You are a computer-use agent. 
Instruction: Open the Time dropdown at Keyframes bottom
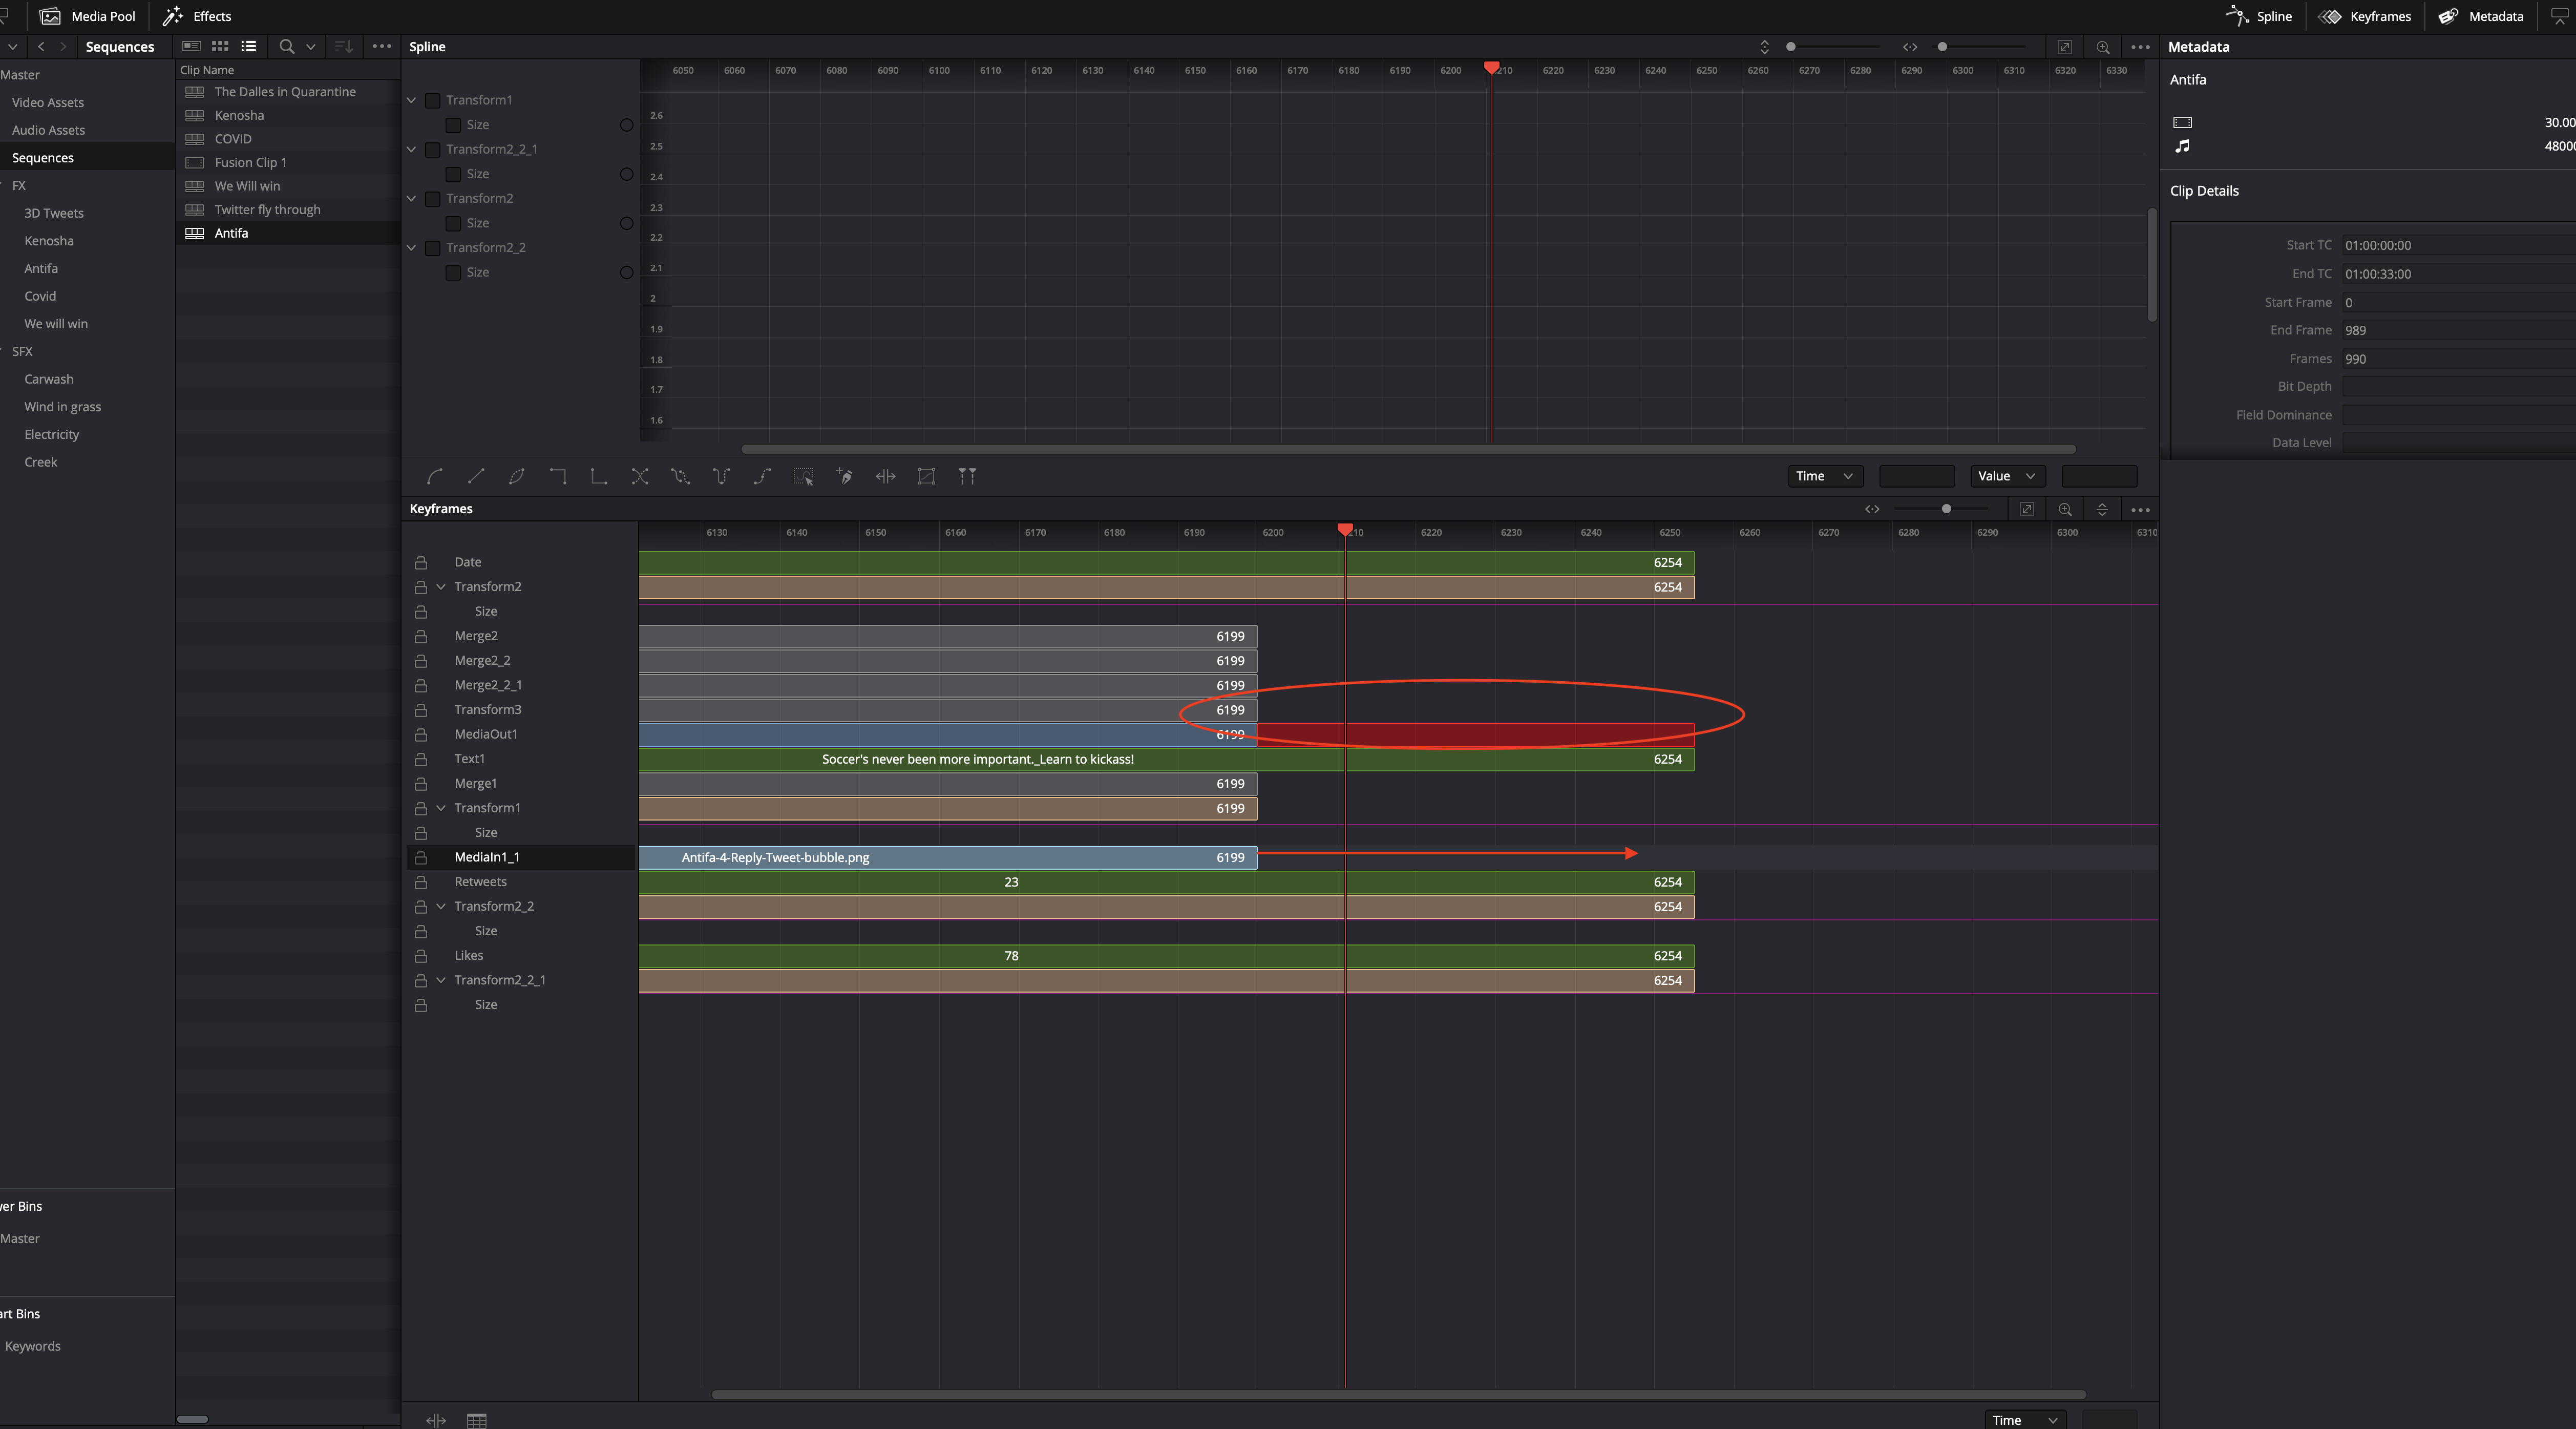point(2024,1420)
